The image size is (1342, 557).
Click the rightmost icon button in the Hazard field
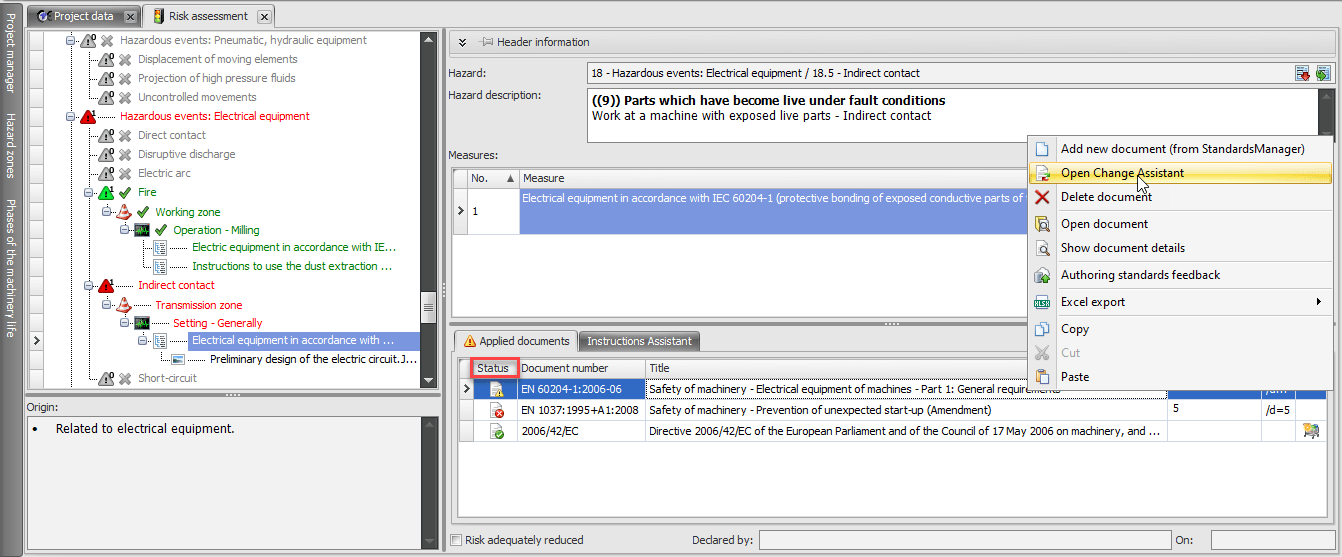point(1323,73)
